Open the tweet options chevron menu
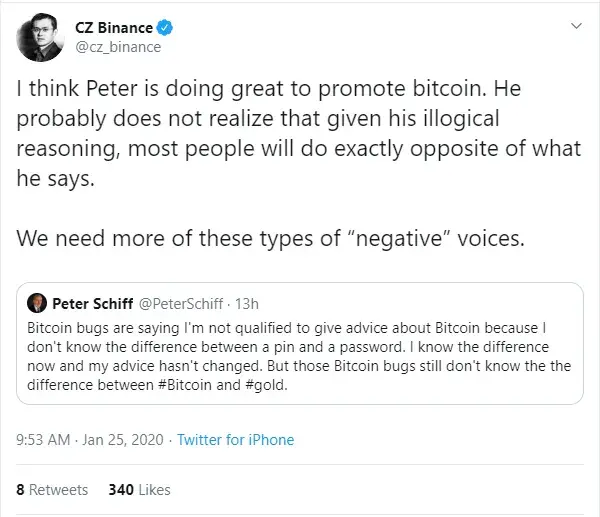This screenshot has width=600, height=517. (x=573, y=25)
